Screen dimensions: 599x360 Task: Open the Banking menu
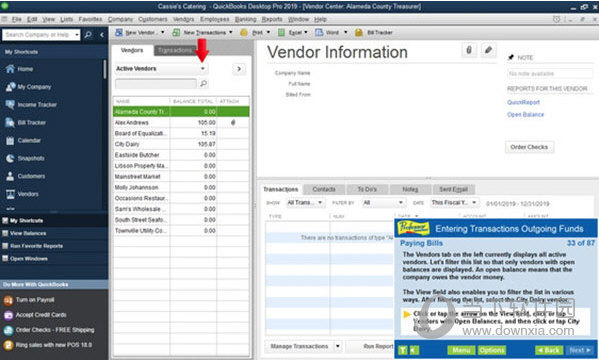click(246, 19)
